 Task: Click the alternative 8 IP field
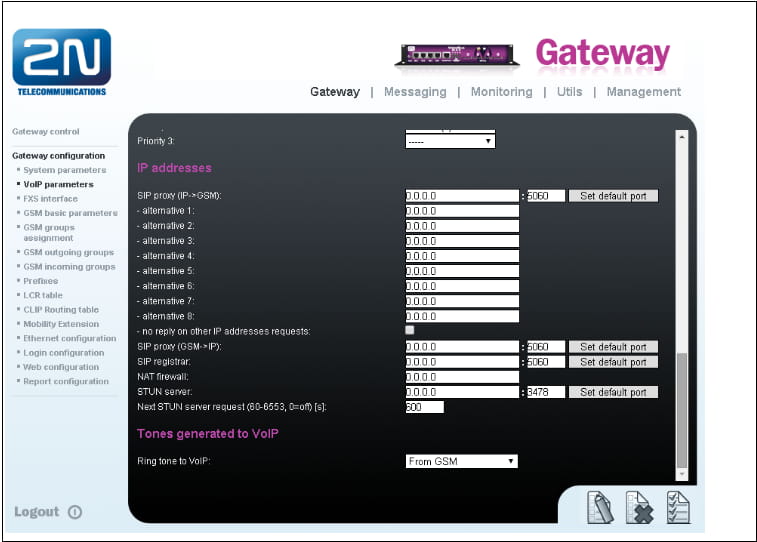(462, 316)
